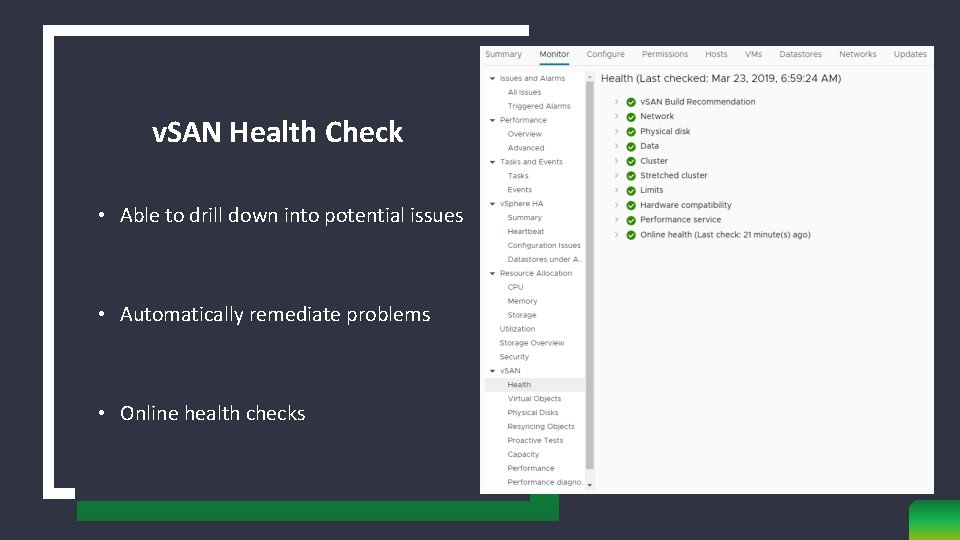
Task: Switch to the Configure tab
Action: 606,54
